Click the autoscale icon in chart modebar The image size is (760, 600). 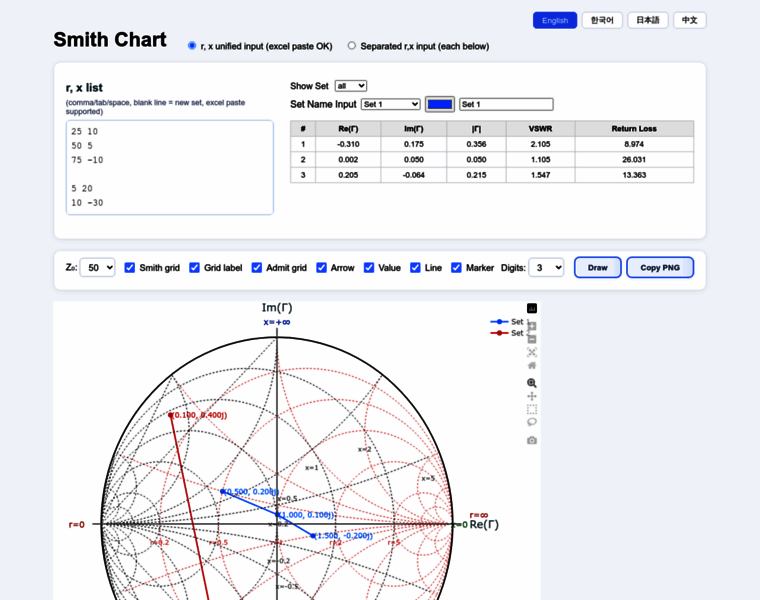532,352
